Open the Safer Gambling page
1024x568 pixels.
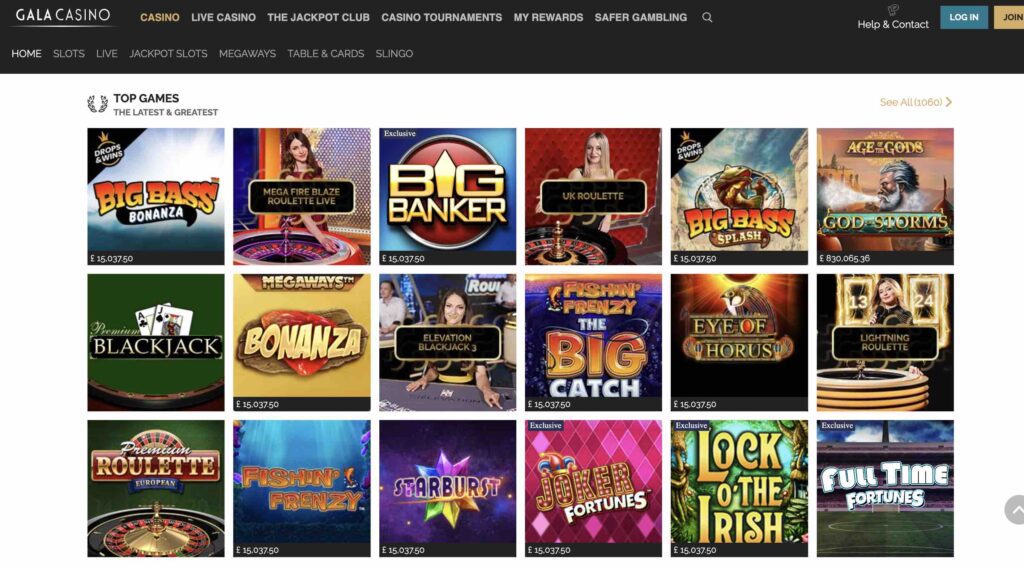click(x=641, y=18)
